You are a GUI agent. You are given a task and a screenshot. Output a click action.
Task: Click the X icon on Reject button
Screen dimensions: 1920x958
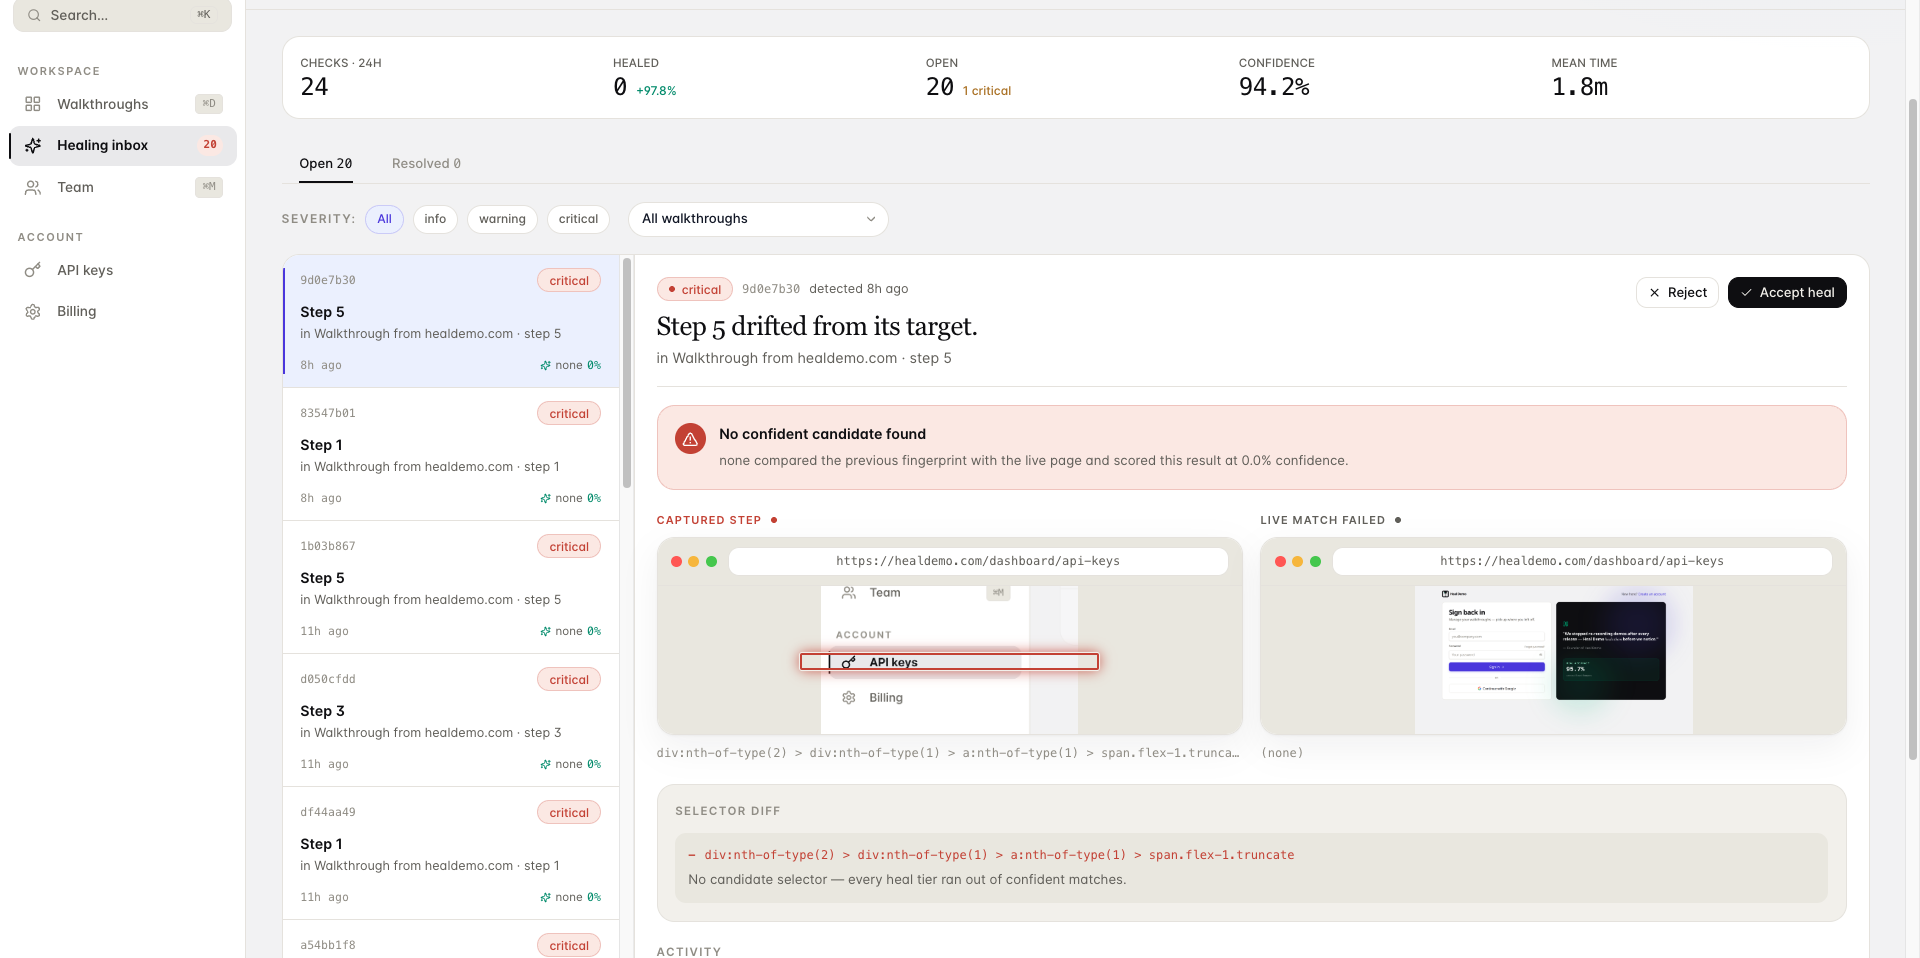click(x=1655, y=292)
